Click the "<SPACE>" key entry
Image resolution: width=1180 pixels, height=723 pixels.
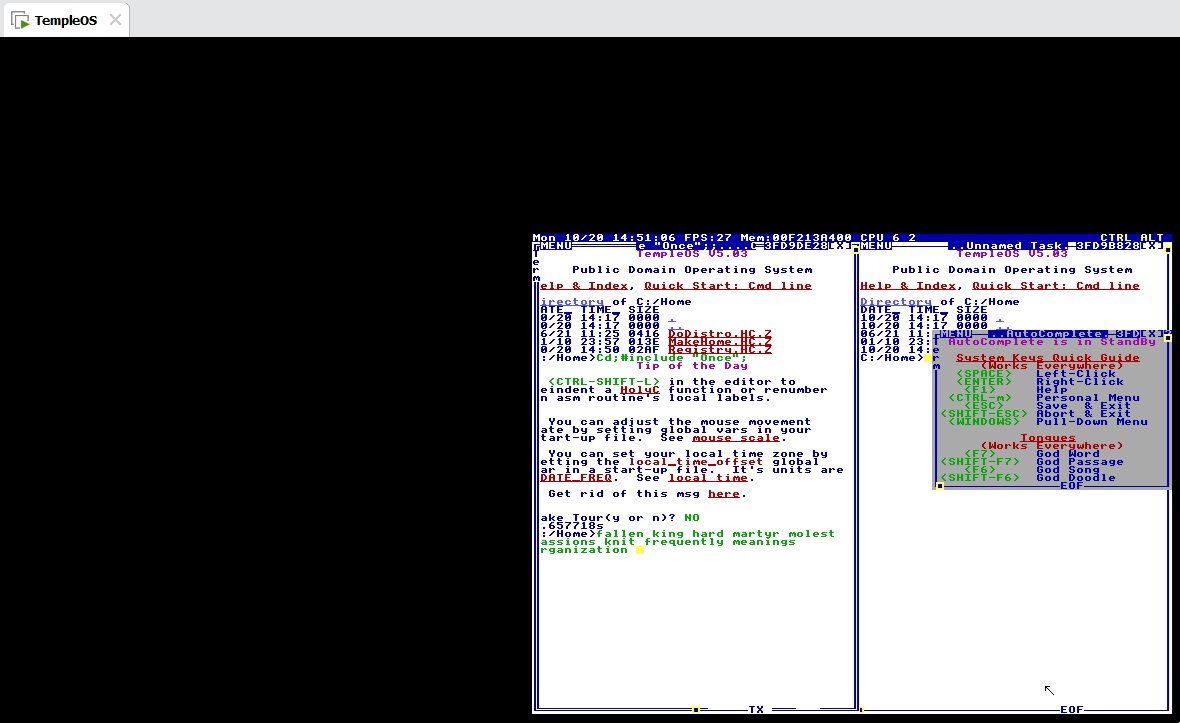[x=984, y=373]
